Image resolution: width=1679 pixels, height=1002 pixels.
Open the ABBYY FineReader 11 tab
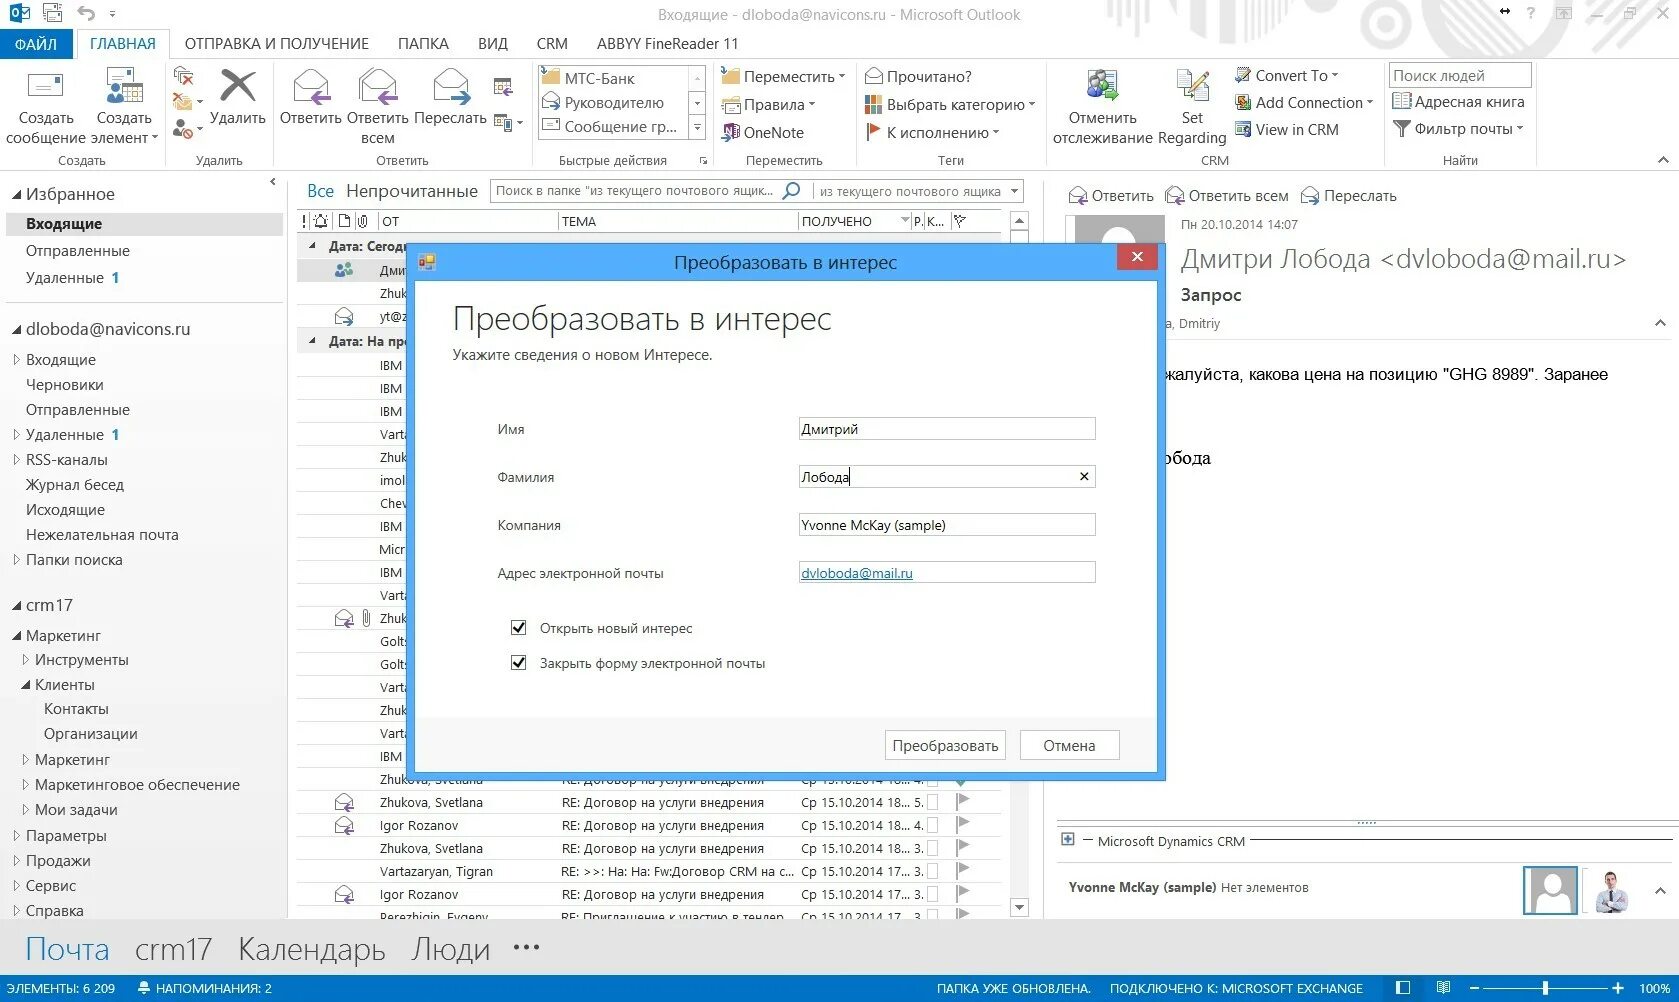coord(668,44)
